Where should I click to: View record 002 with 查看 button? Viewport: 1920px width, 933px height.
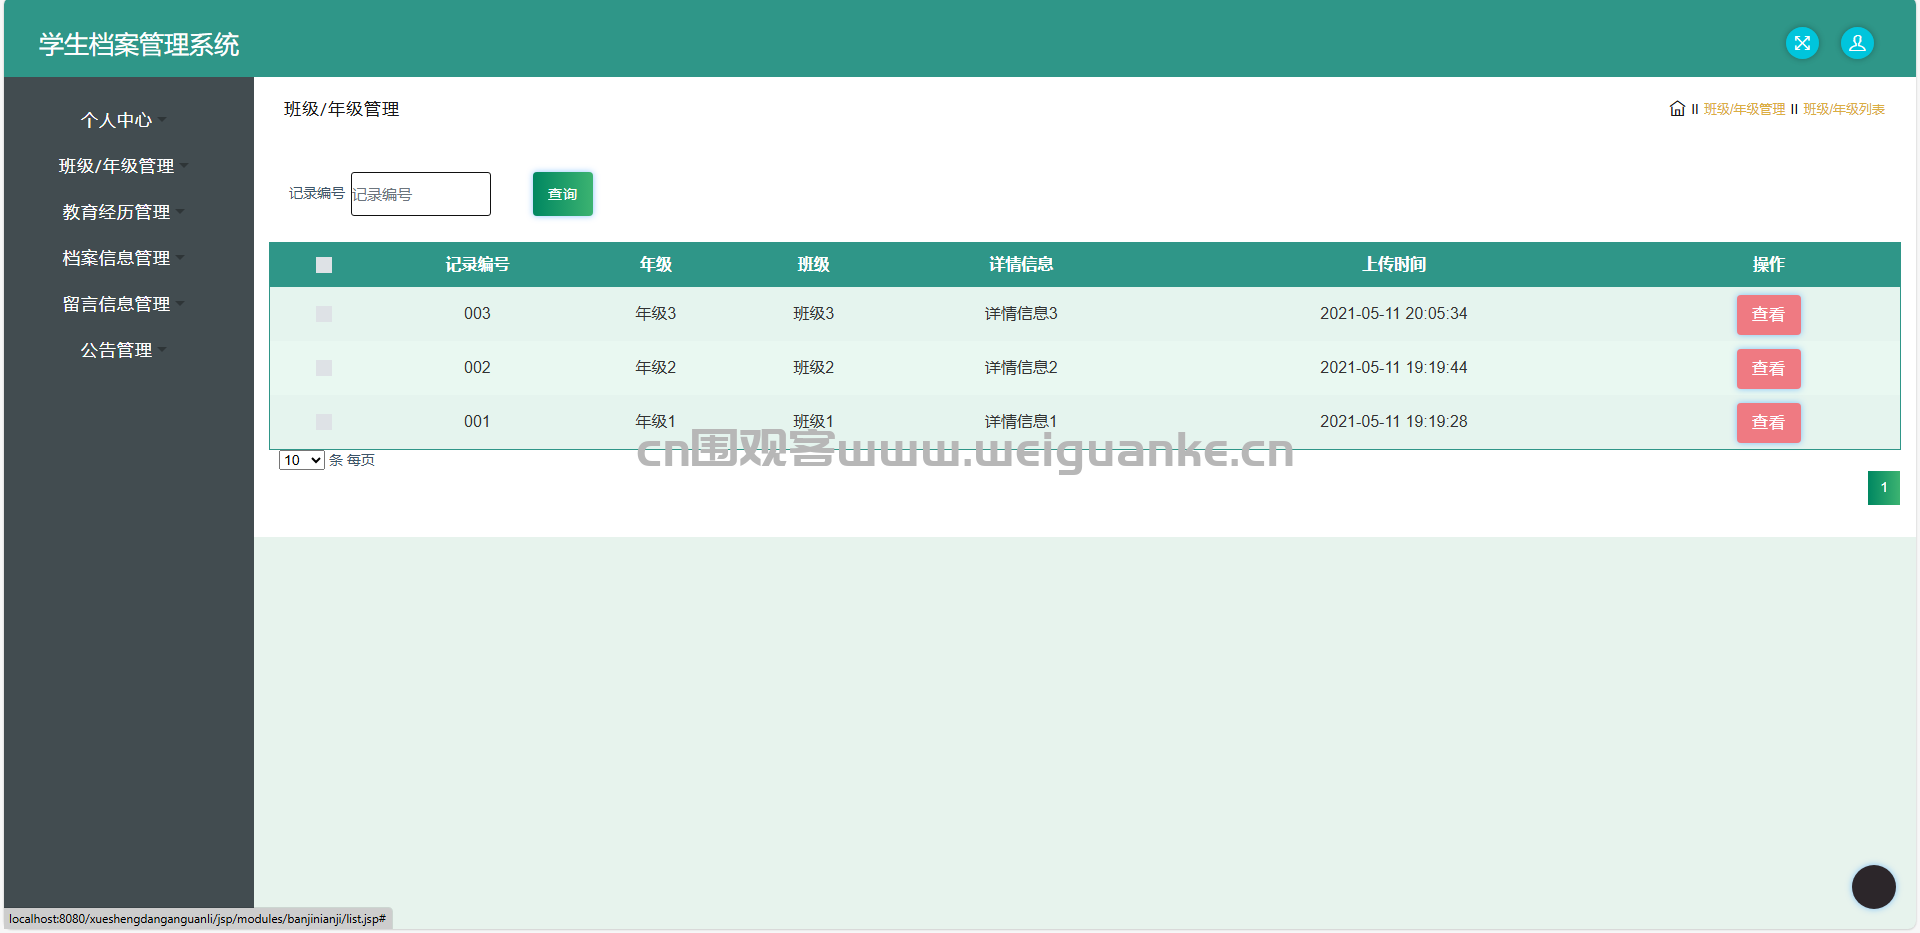click(1768, 369)
